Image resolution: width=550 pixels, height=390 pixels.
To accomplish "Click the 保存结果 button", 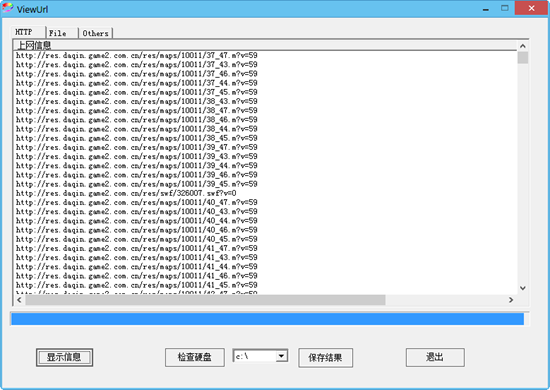I will [326, 358].
